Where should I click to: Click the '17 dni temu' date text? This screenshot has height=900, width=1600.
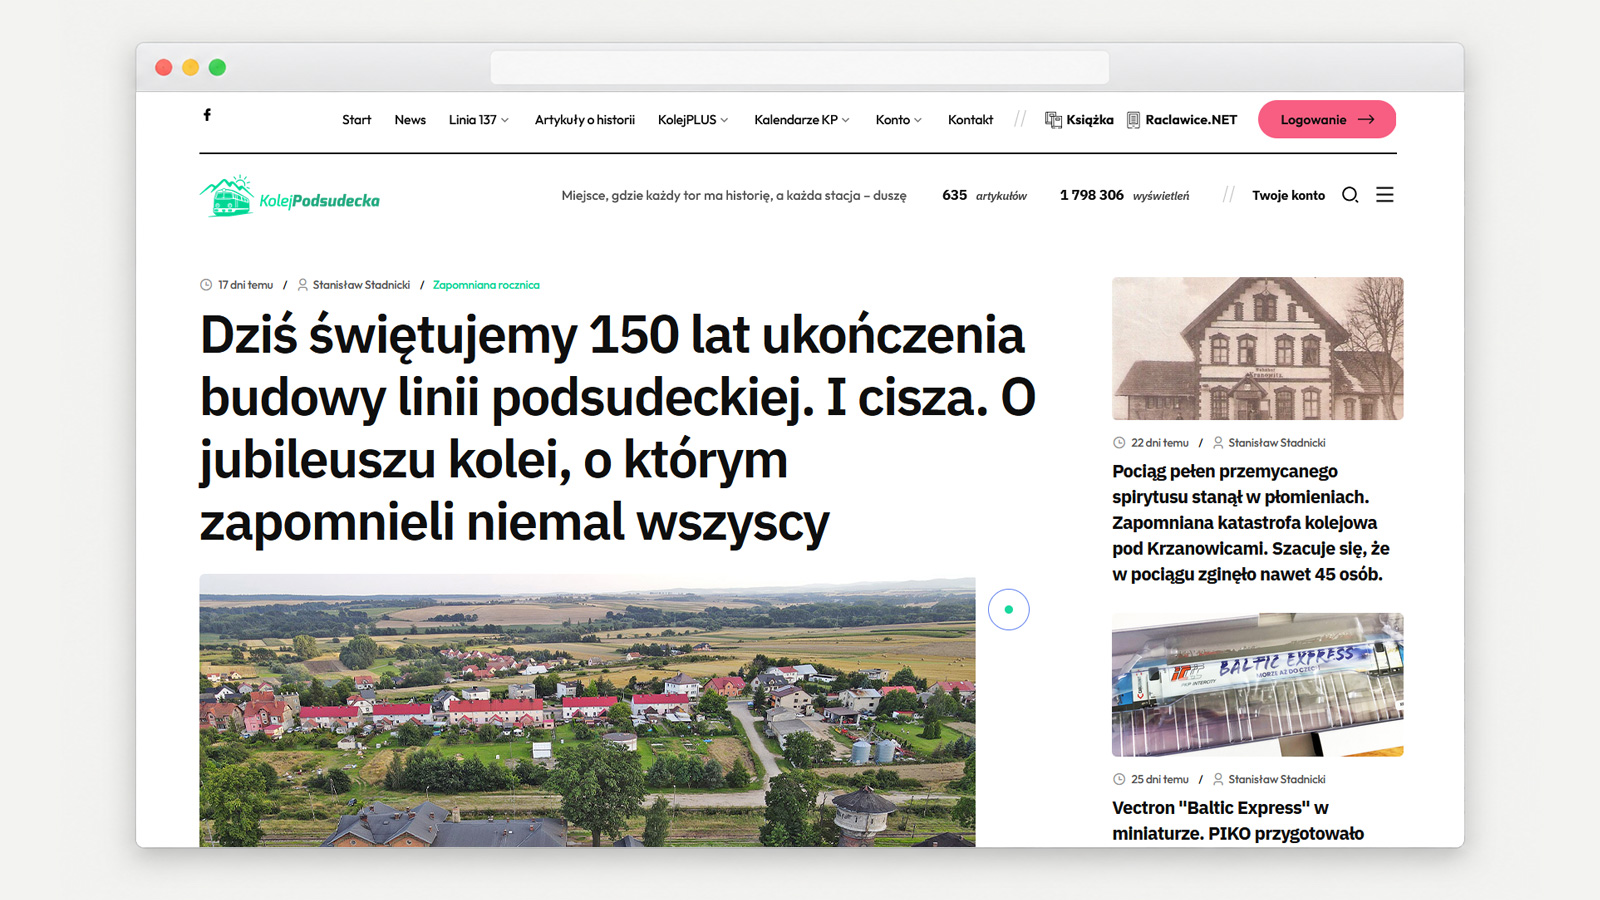(245, 285)
